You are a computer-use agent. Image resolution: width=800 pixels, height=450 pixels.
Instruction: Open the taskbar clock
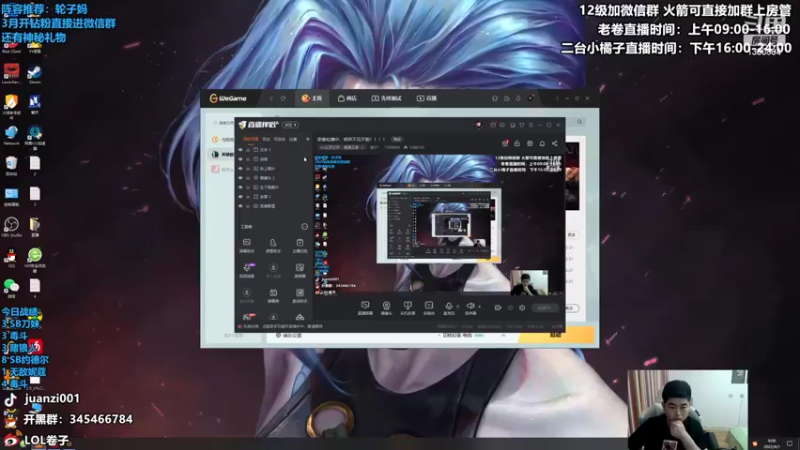point(771,443)
